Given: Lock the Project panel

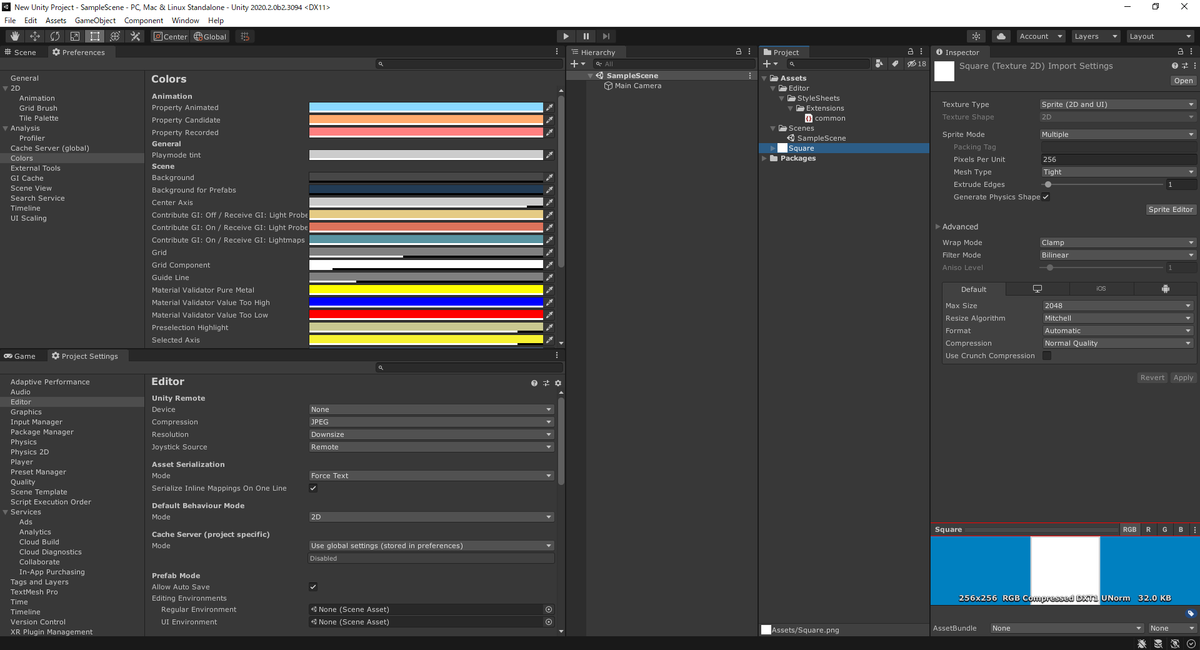Looking at the screenshot, I should coord(911,52).
